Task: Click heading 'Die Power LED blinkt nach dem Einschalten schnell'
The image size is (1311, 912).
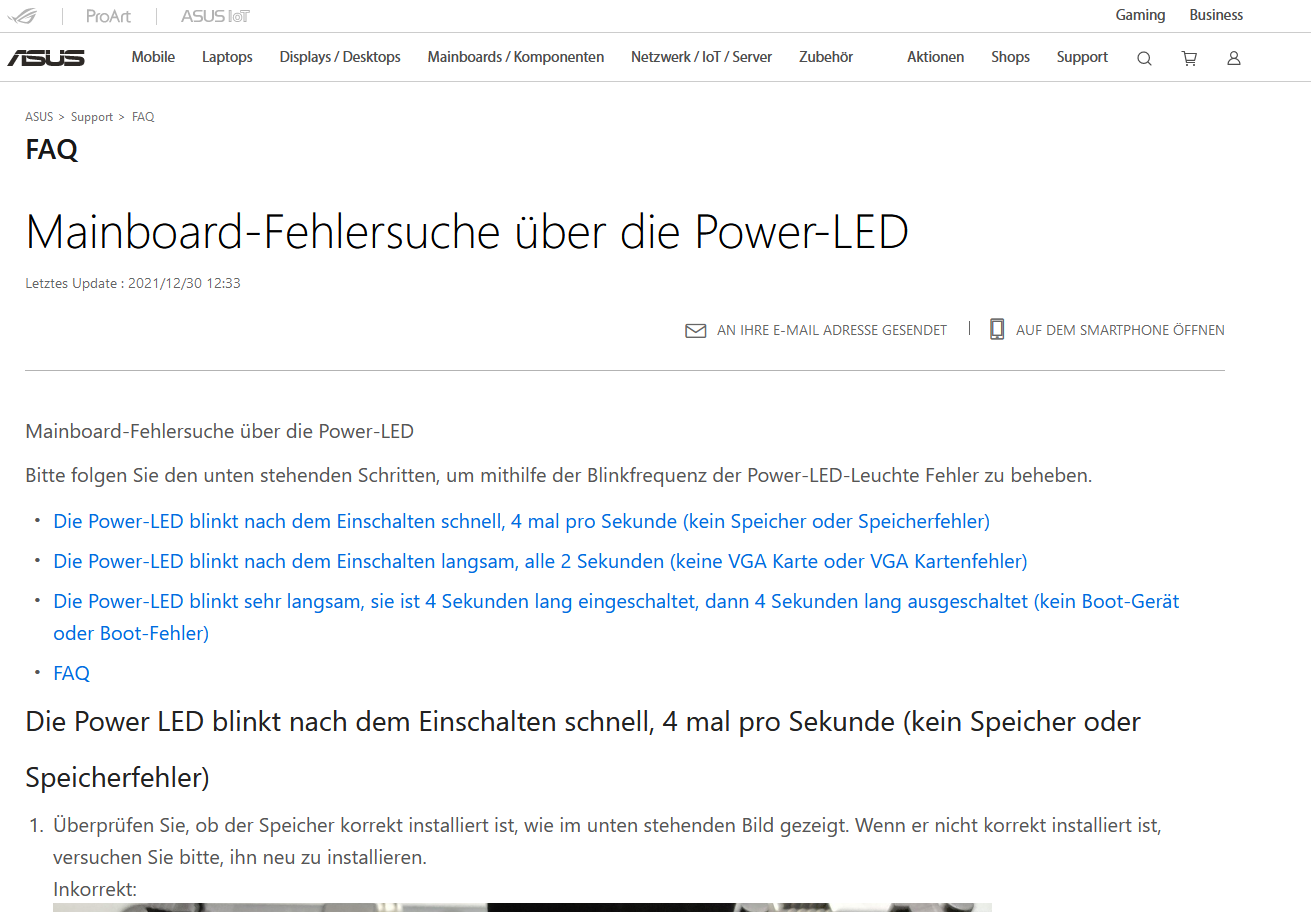Action: click(x=583, y=749)
